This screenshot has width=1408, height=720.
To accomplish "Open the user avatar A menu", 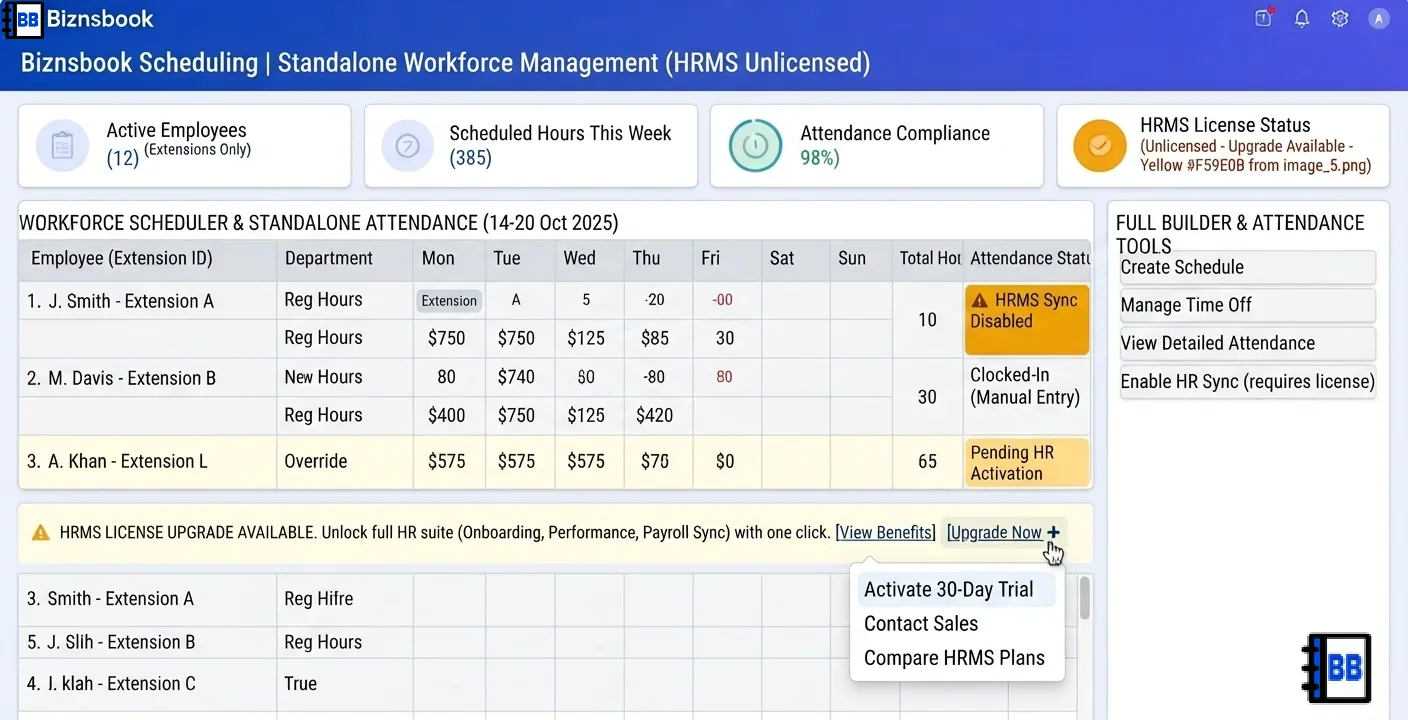I will tap(1379, 18).
